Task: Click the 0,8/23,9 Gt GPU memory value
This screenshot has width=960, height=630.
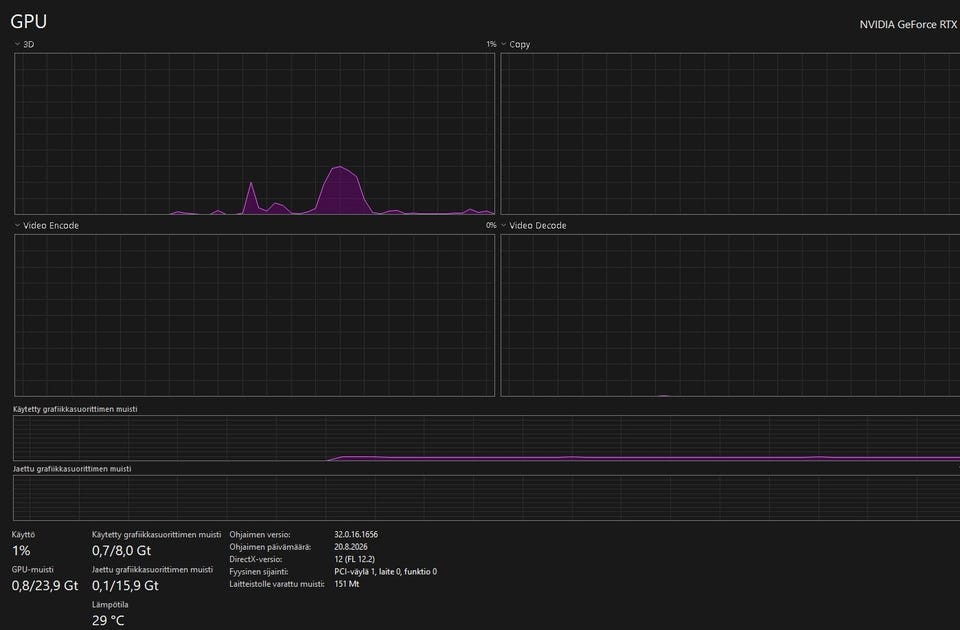Action: point(45,585)
